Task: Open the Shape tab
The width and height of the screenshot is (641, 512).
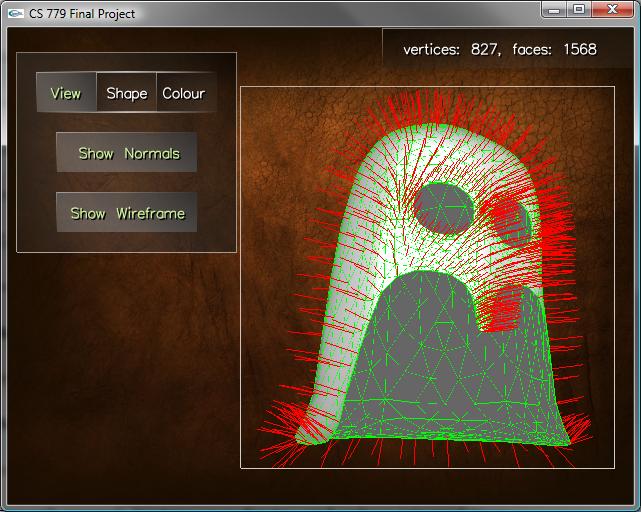Action: point(127,93)
